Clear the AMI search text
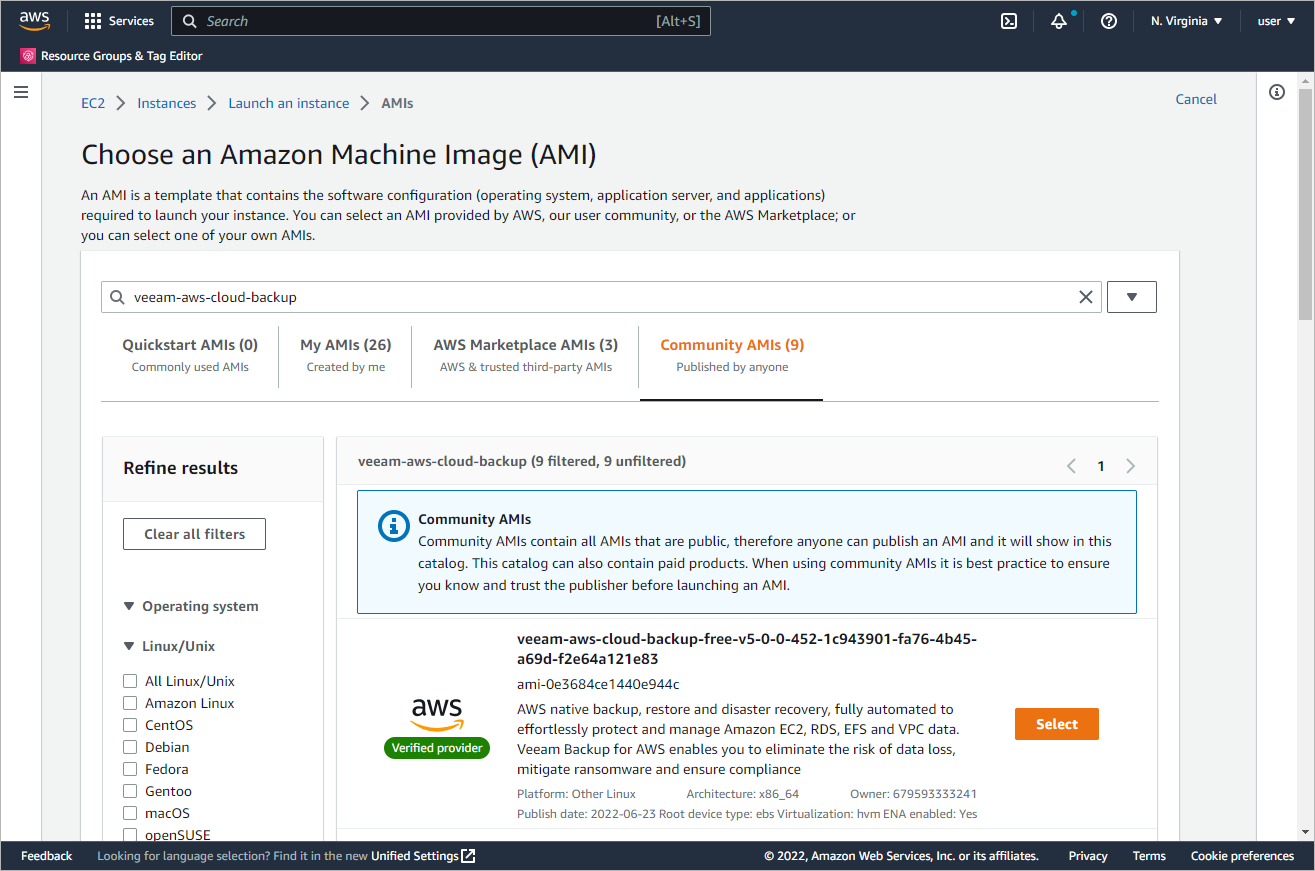The image size is (1315, 871). [1085, 297]
